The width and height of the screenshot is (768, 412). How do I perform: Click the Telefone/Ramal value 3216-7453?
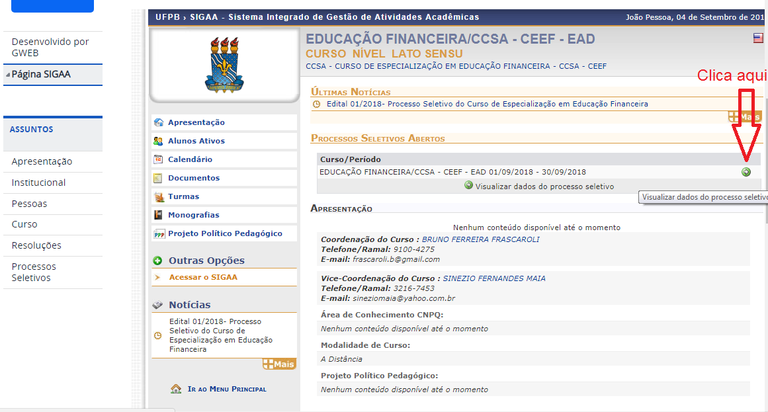coord(414,288)
